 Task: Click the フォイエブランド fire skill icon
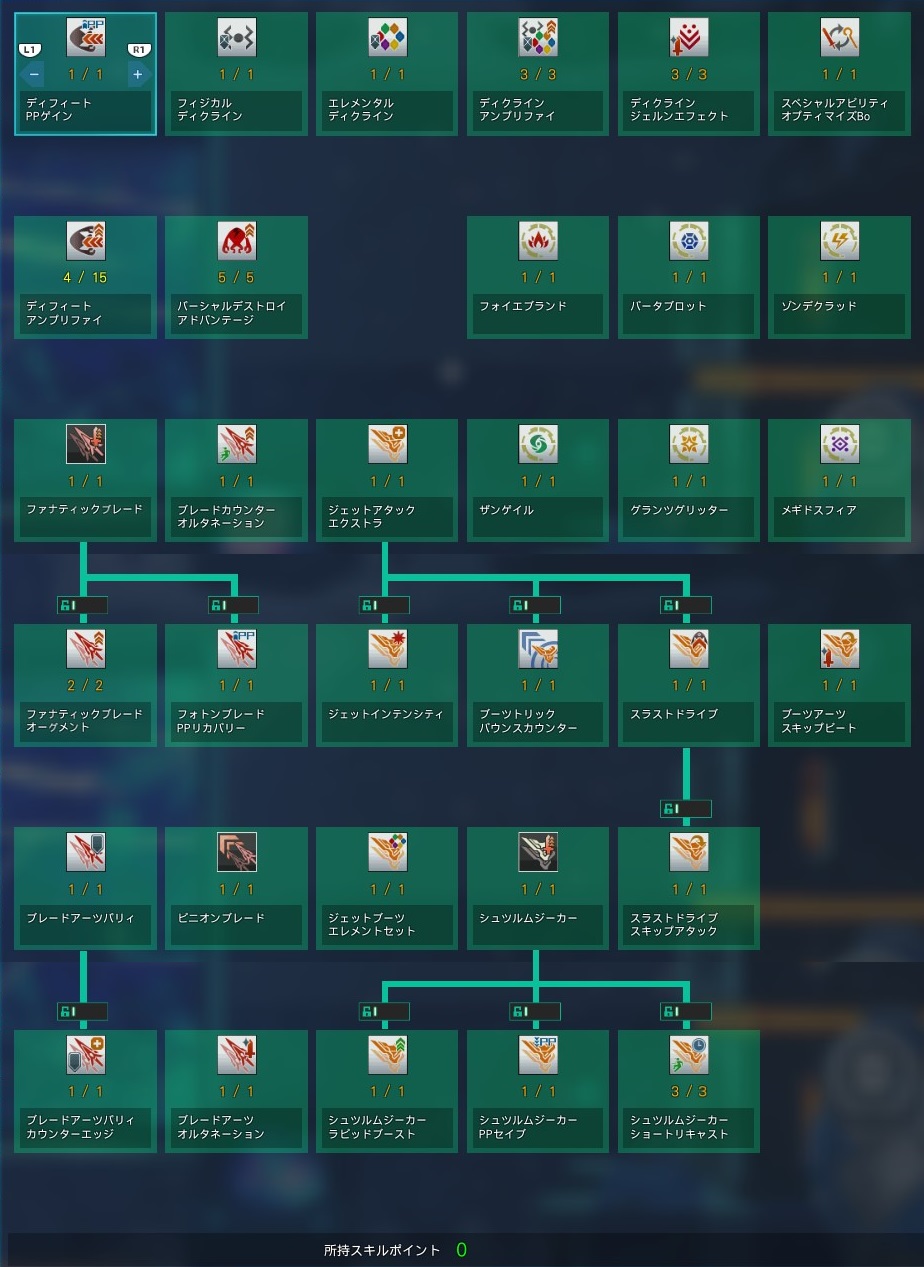538,241
